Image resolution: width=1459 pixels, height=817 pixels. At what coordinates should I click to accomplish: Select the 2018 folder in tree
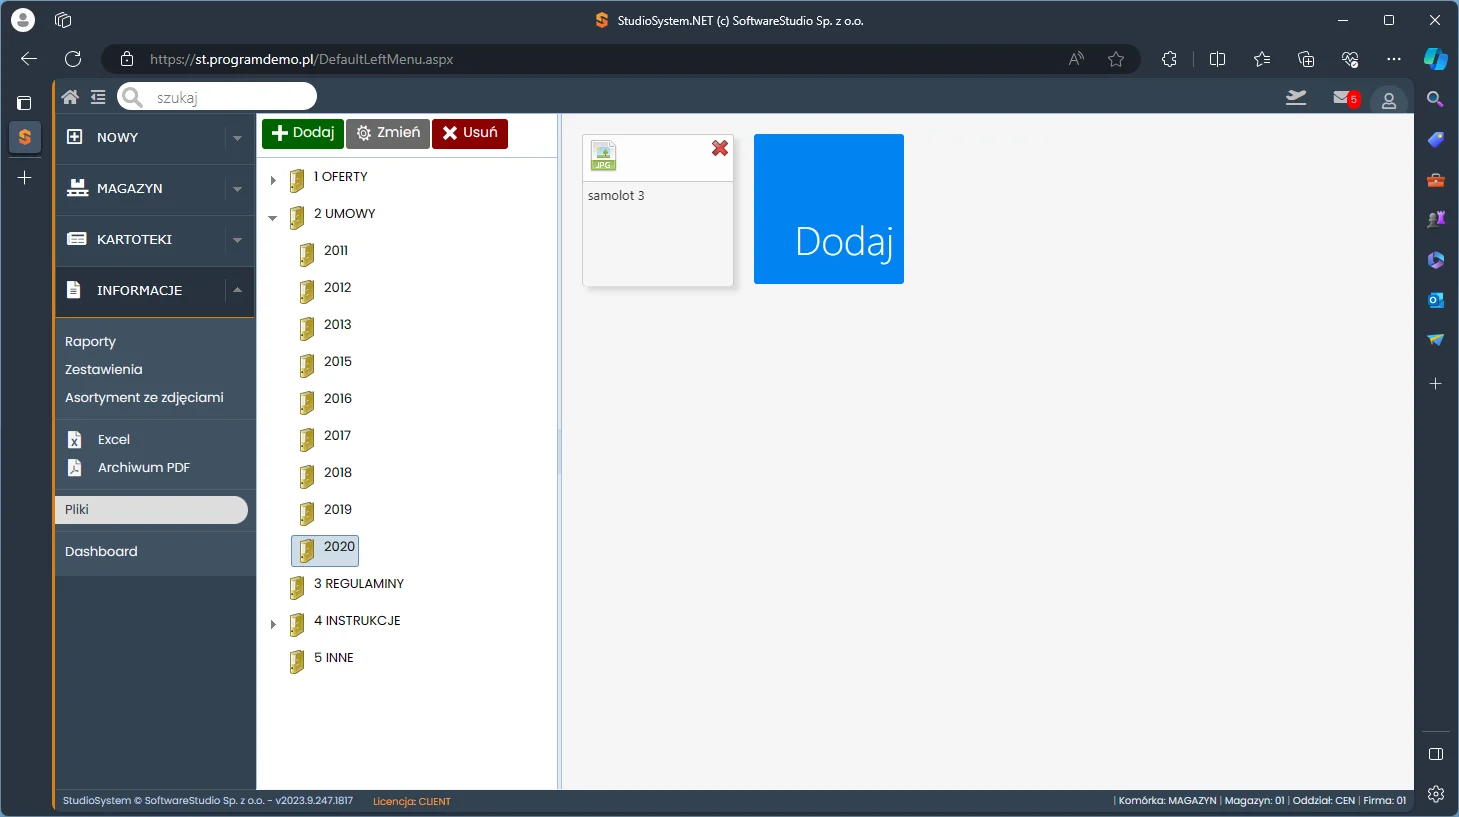337,473
